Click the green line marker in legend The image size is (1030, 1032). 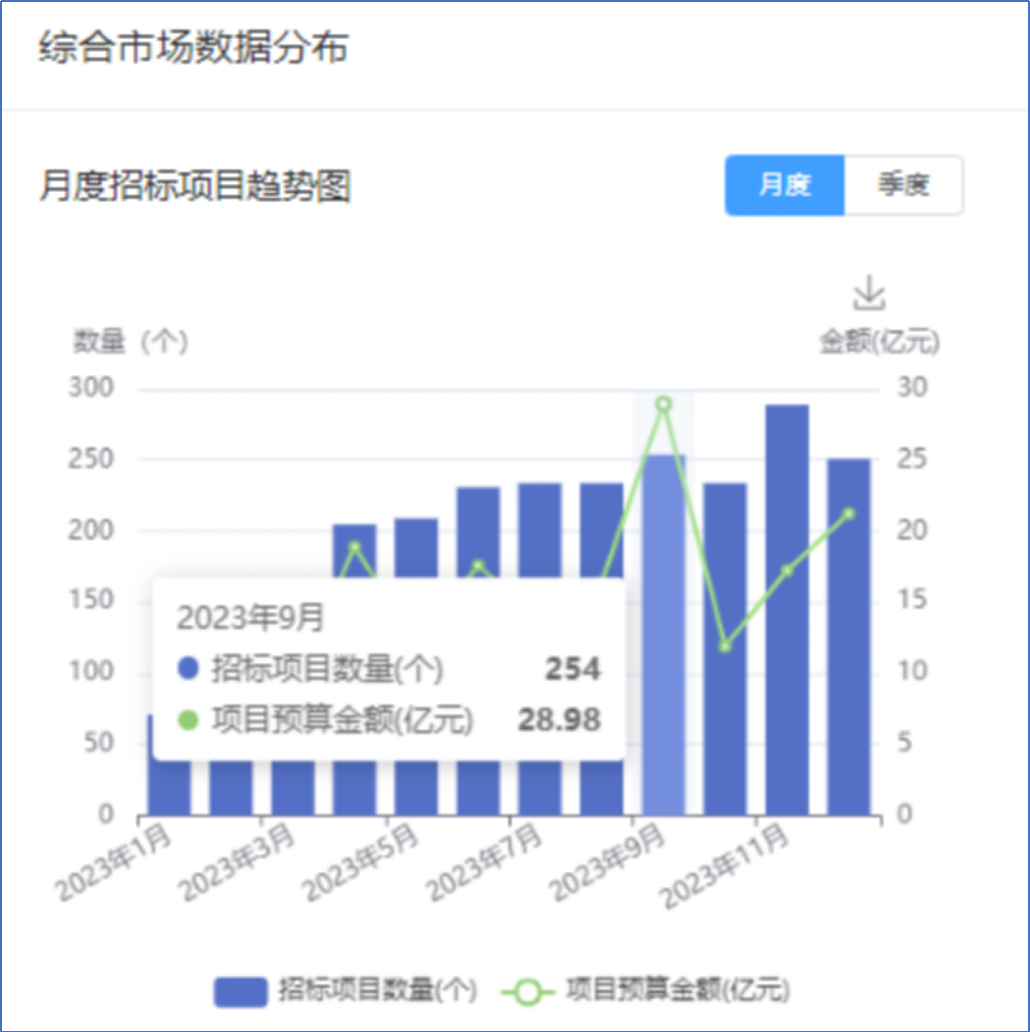528,992
